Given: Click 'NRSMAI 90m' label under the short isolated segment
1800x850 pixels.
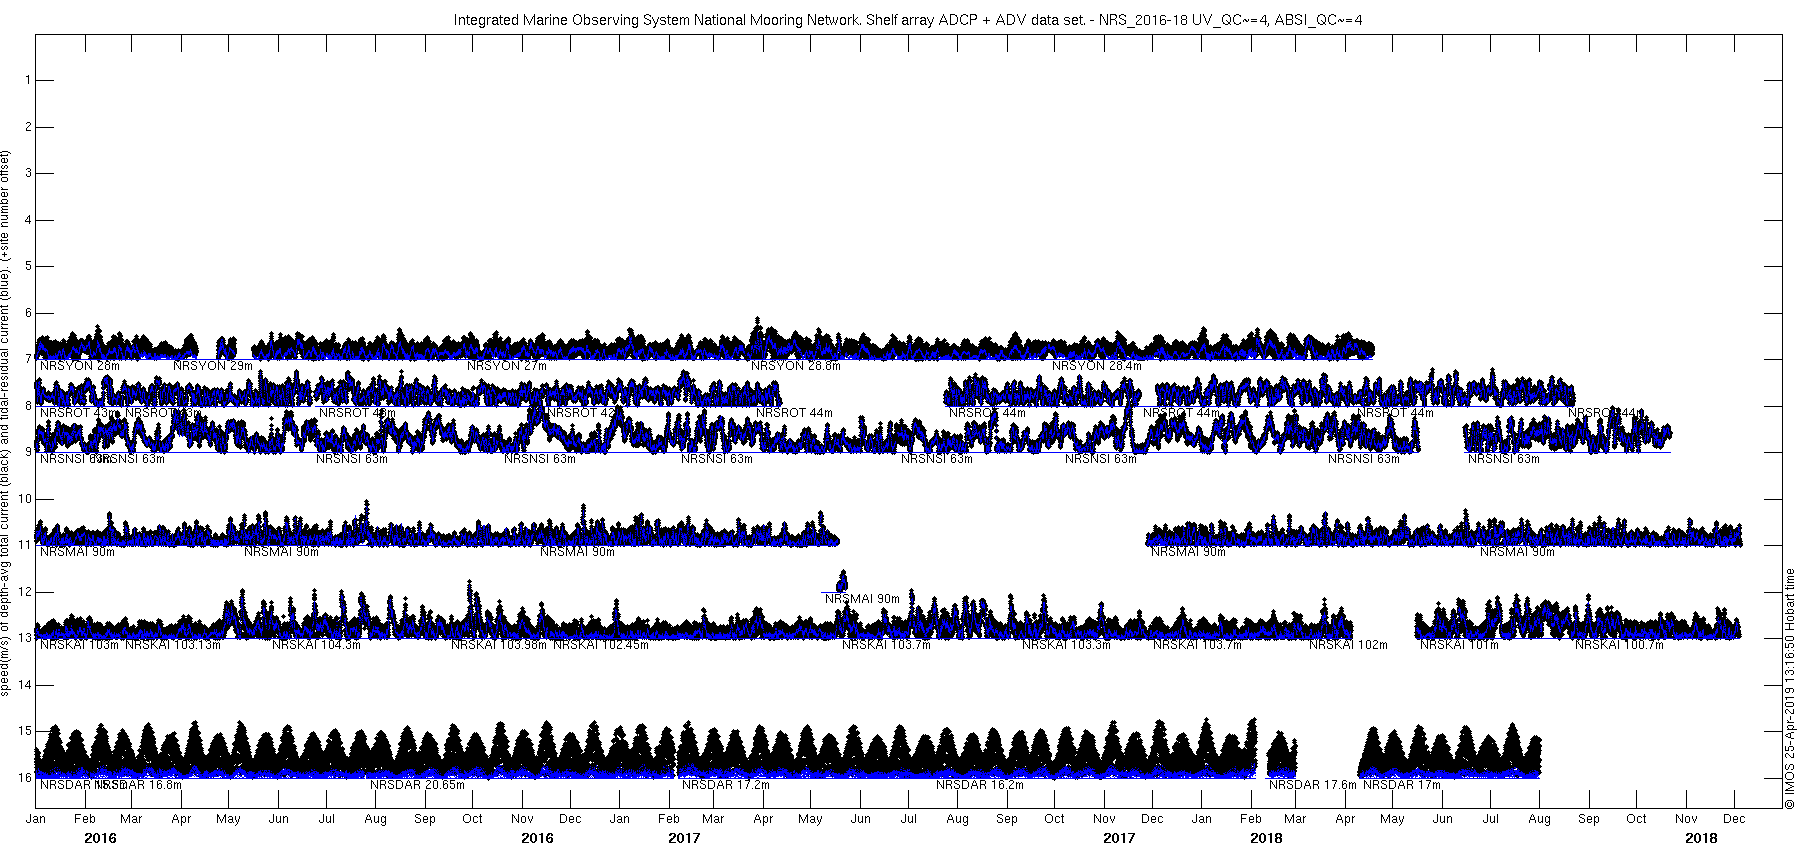Looking at the screenshot, I should [862, 599].
